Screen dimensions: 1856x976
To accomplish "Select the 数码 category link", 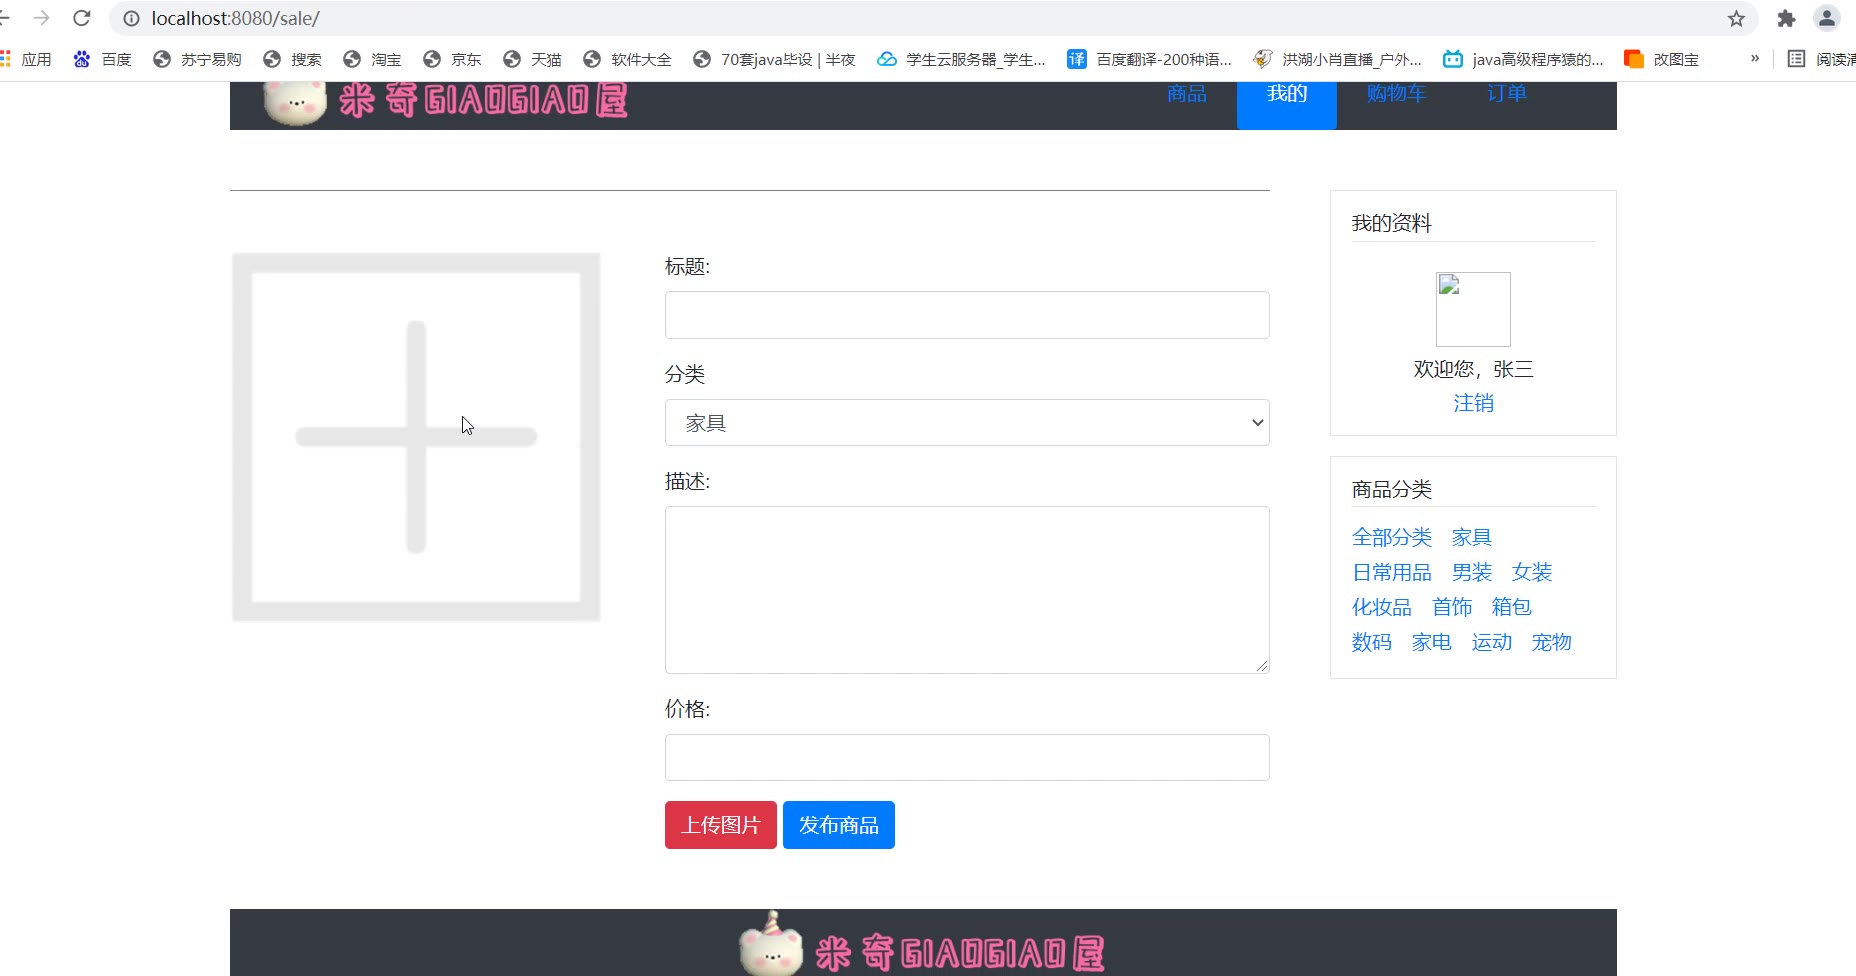I will 1372,642.
